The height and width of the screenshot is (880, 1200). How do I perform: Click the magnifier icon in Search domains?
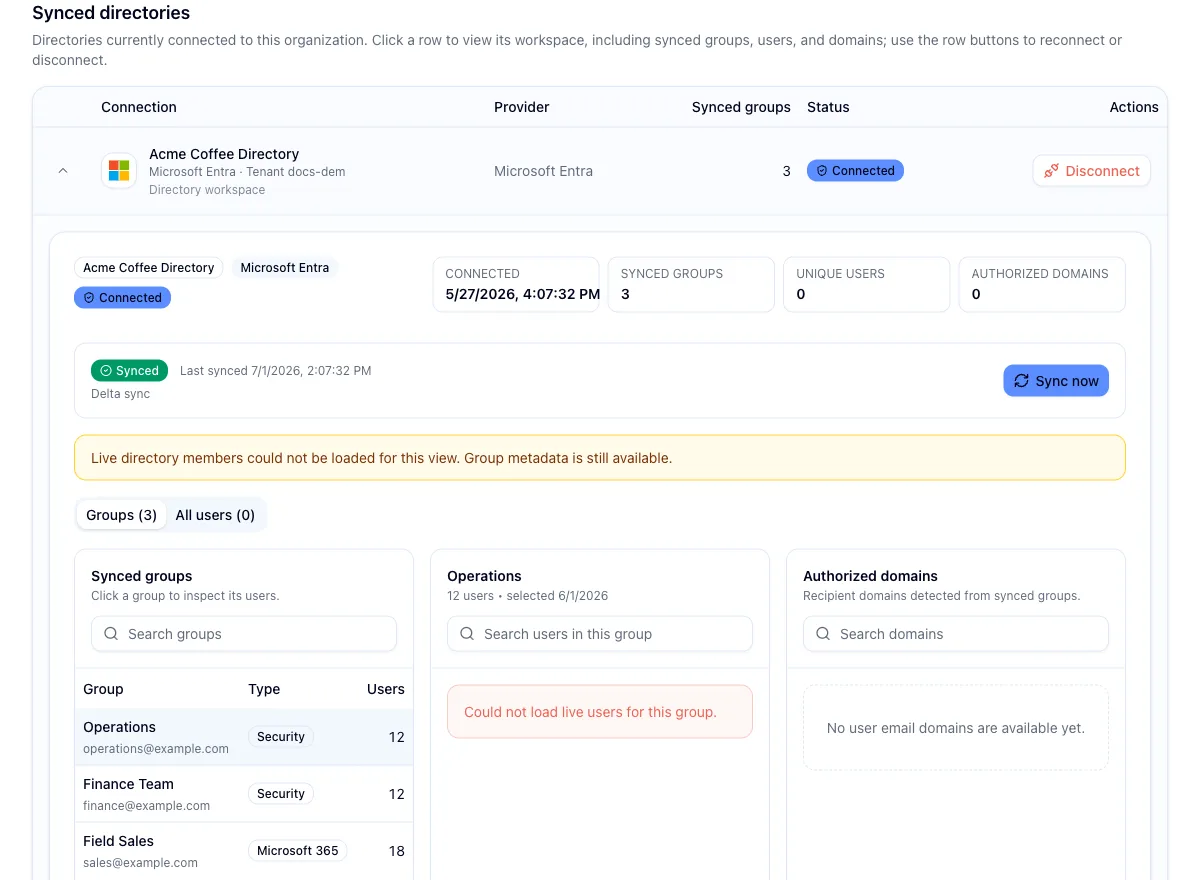tap(823, 634)
